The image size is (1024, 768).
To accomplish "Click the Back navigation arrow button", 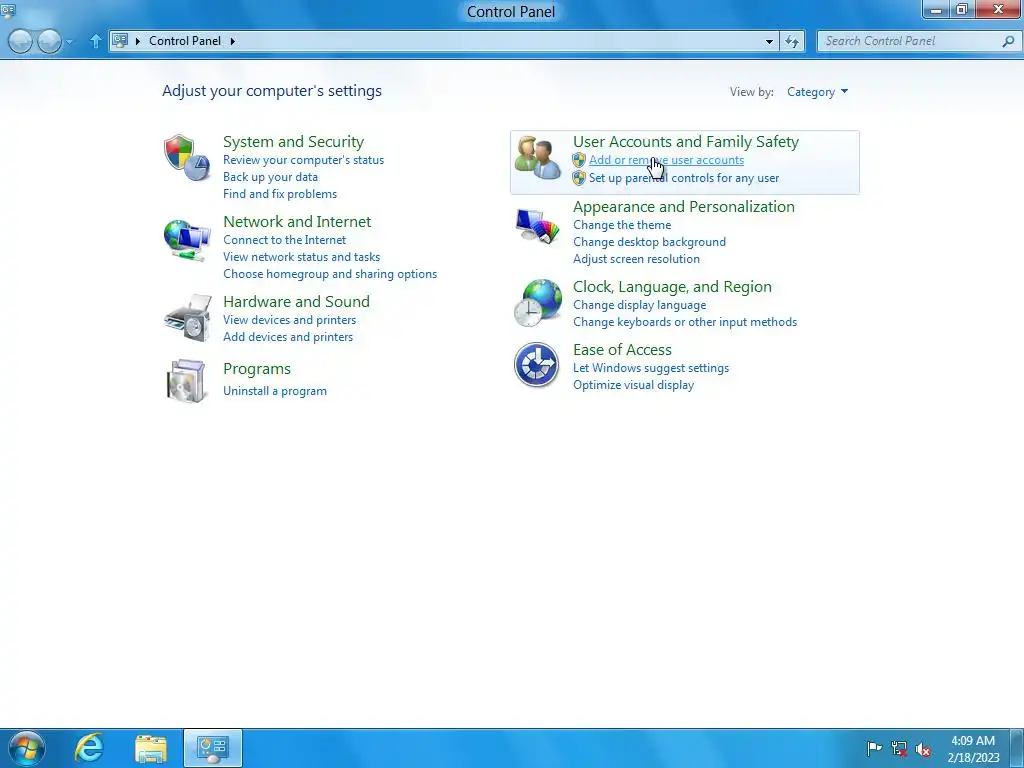I will 20,42.
